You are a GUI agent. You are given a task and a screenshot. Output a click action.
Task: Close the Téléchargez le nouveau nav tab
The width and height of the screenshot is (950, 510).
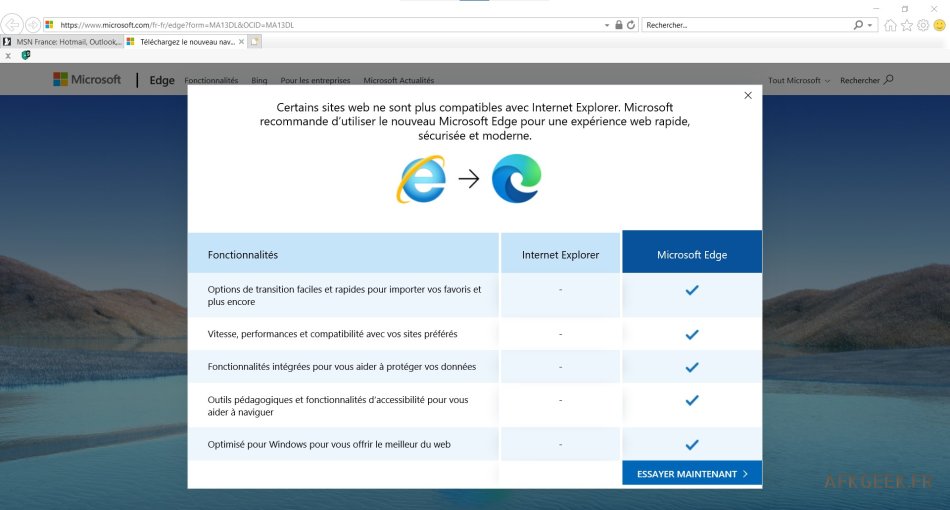pos(242,42)
